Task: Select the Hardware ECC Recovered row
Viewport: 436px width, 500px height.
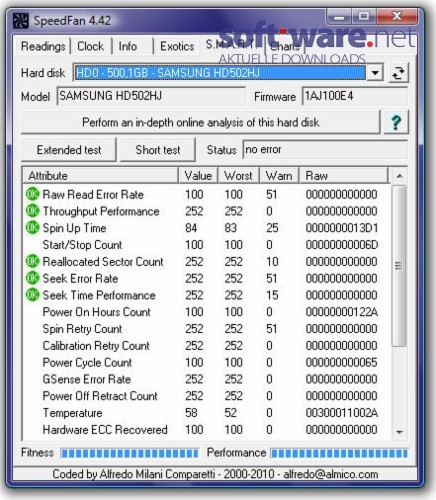Action: (207, 429)
